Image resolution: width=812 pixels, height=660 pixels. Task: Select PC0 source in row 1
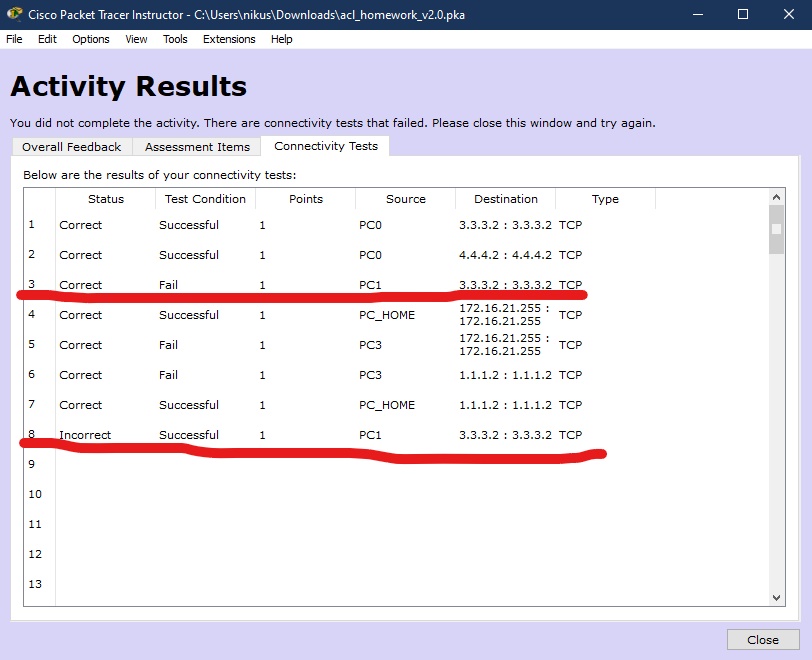370,225
